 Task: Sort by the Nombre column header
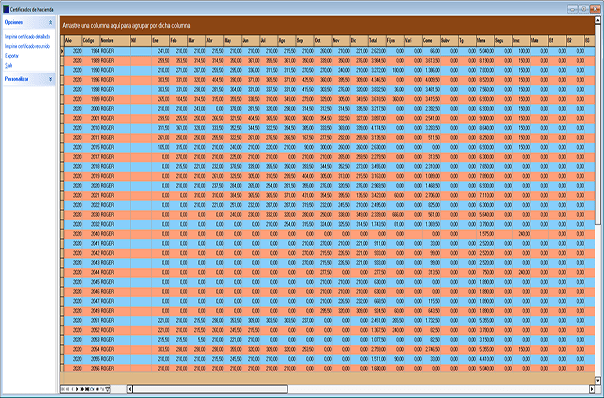click(115, 40)
